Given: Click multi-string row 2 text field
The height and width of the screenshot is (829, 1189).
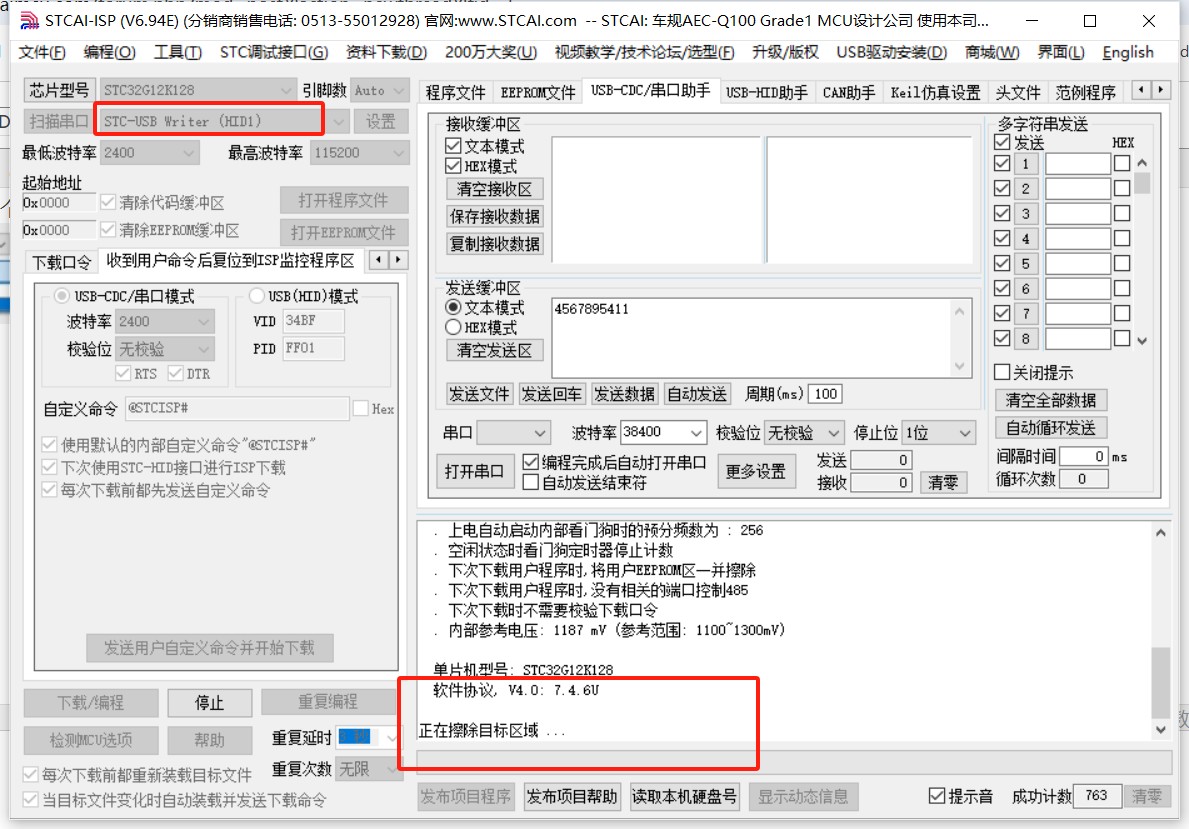Looking at the screenshot, I should pyautogui.click(x=1078, y=188).
